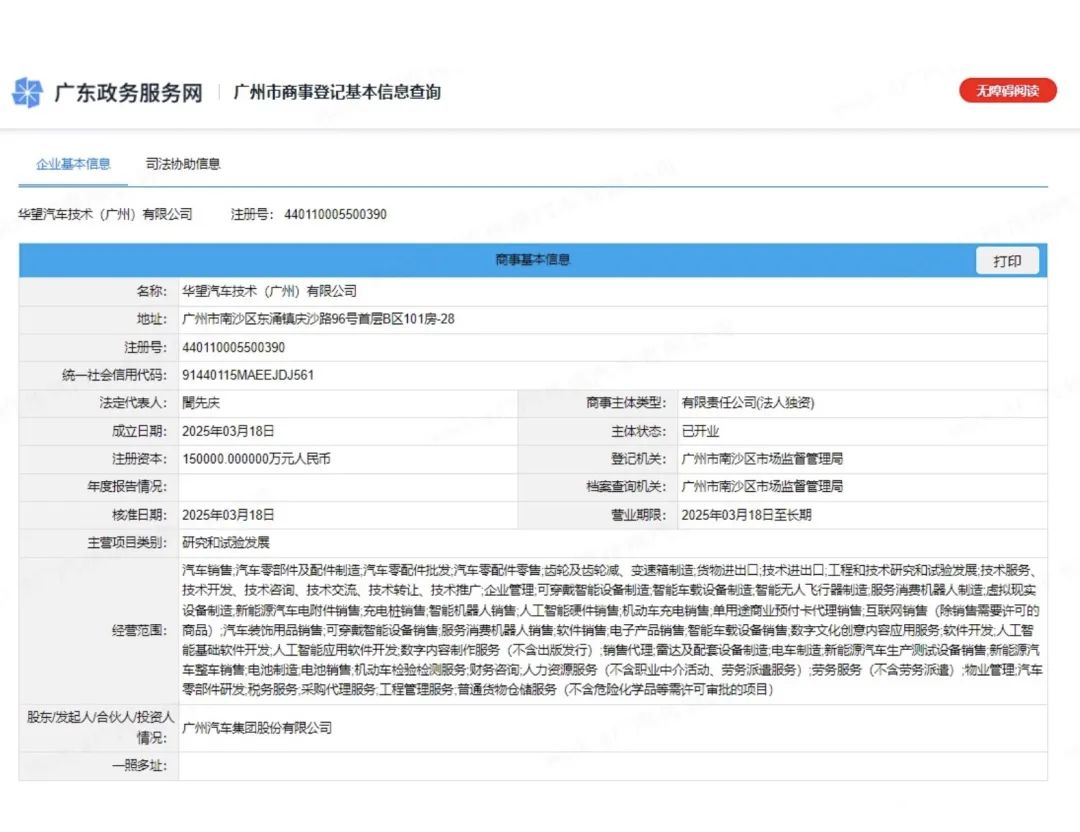Select the 名称 row company name value

click(x=269, y=291)
